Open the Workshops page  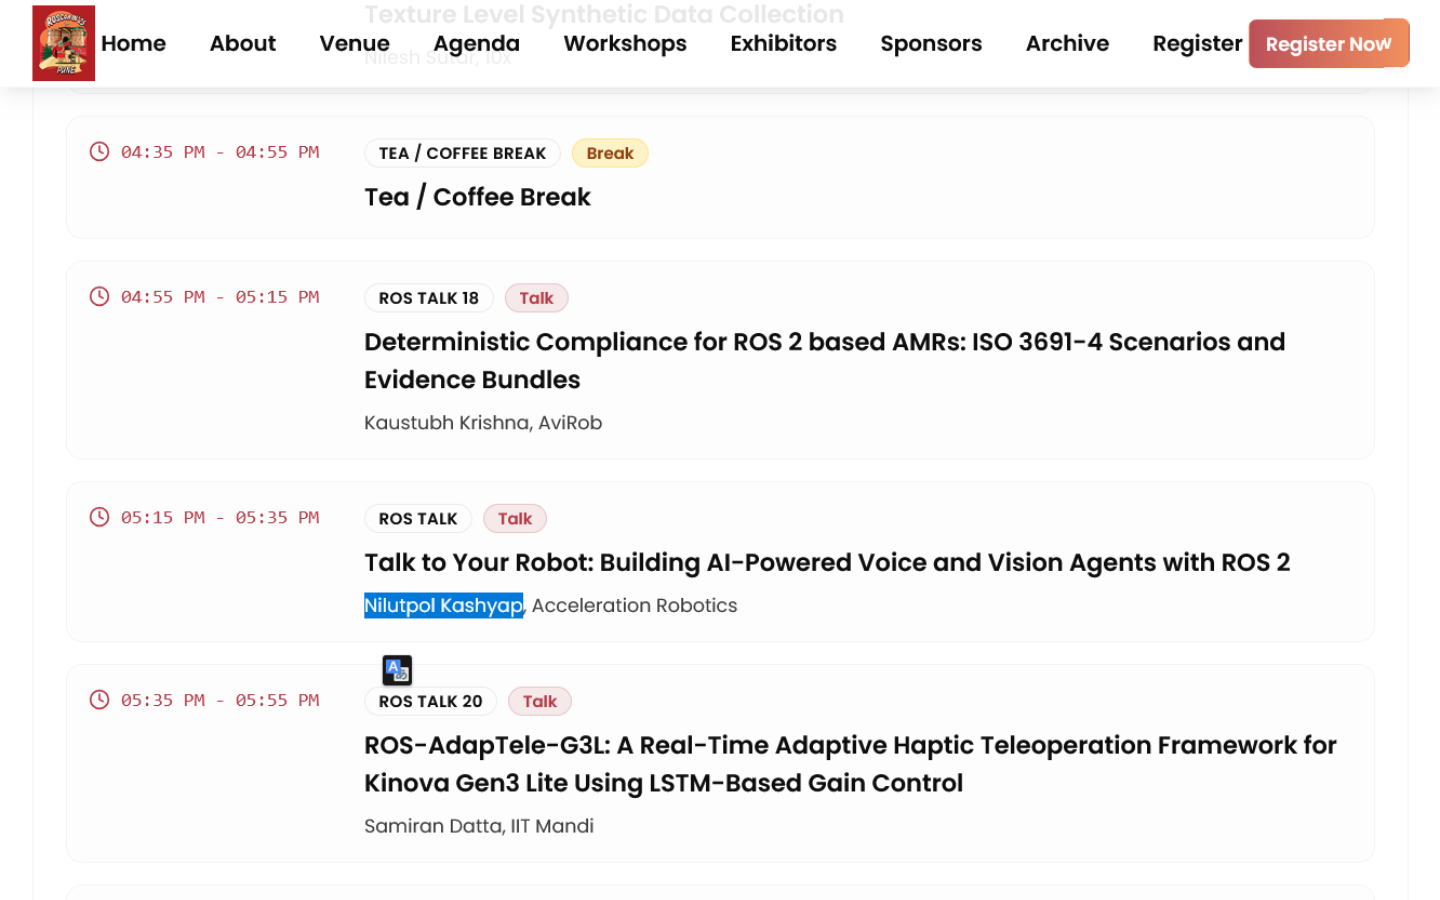pyautogui.click(x=625, y=44)
